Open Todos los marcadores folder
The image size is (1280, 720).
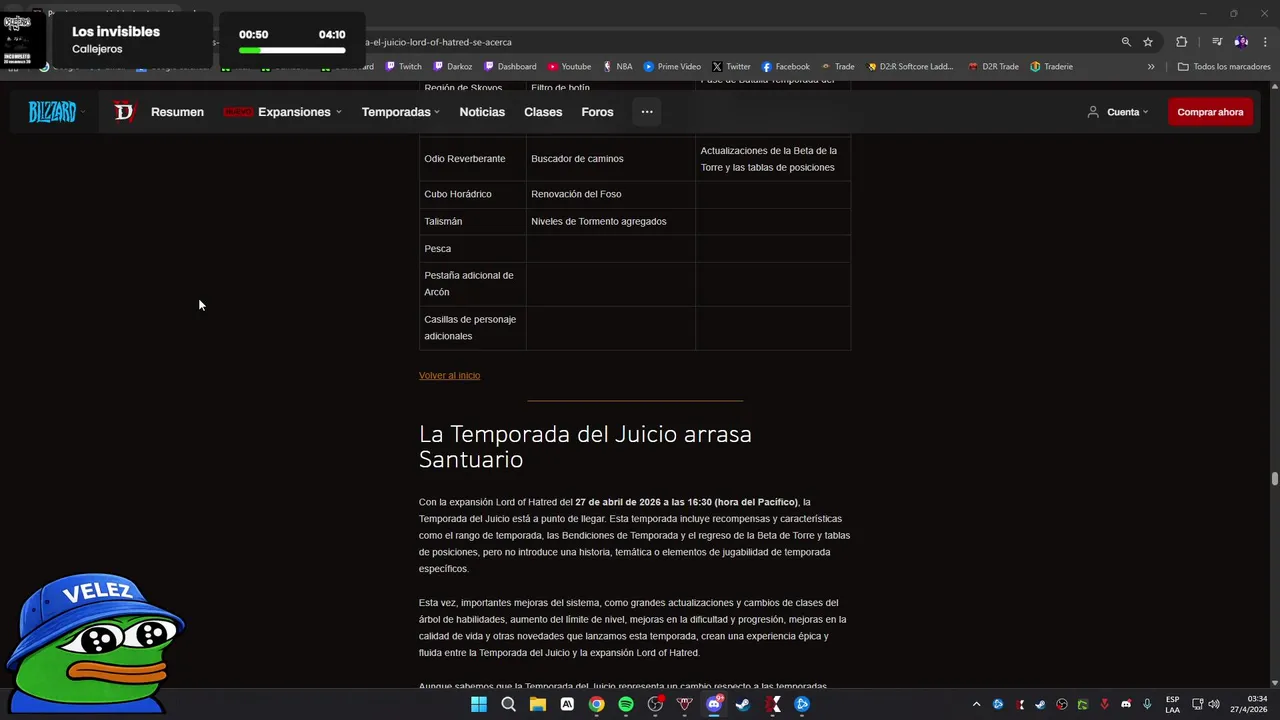click(1224, 67)
